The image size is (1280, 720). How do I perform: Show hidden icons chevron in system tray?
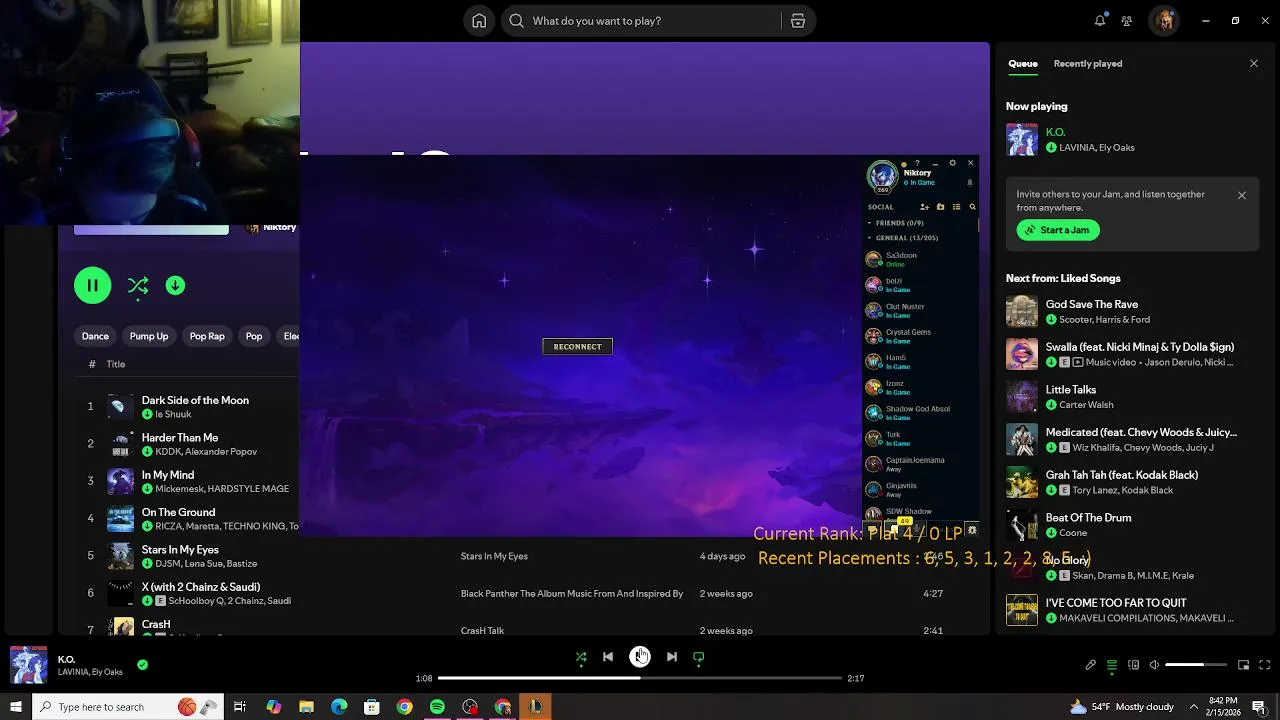[x=1193, y=707]
